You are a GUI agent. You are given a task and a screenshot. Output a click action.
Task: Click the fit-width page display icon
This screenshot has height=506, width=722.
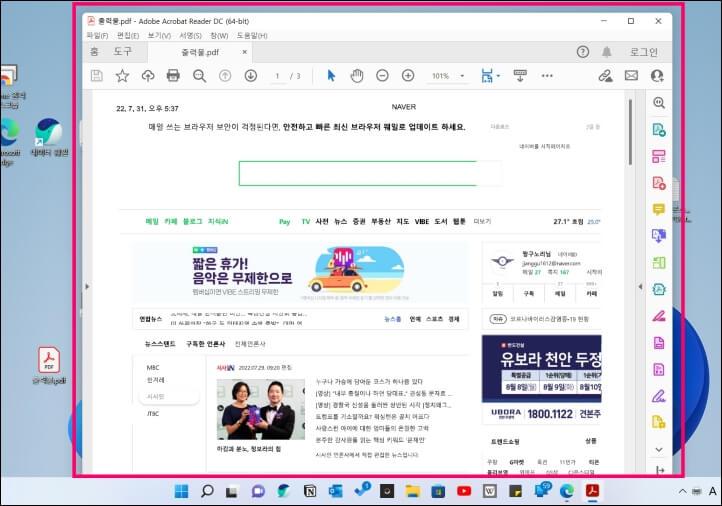487,76
